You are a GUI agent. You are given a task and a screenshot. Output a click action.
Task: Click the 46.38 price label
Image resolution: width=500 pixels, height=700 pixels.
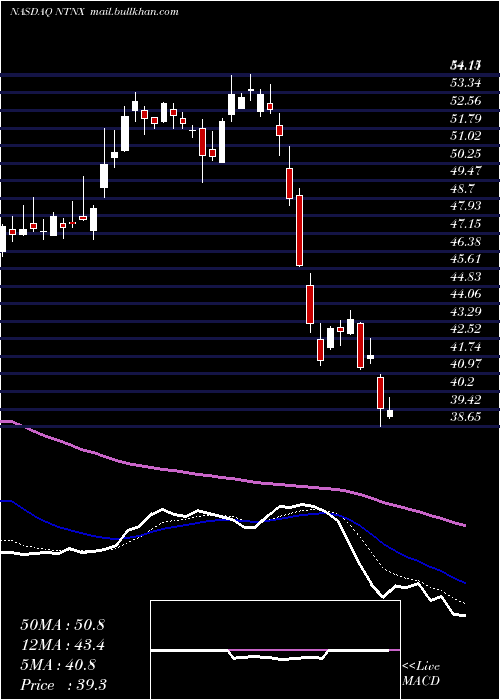(465, 242)
